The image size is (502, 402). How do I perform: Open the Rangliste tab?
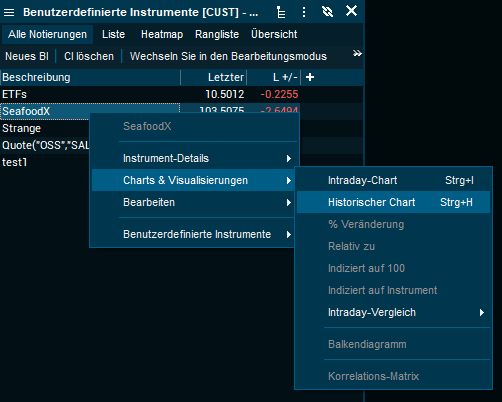(217, 34)
